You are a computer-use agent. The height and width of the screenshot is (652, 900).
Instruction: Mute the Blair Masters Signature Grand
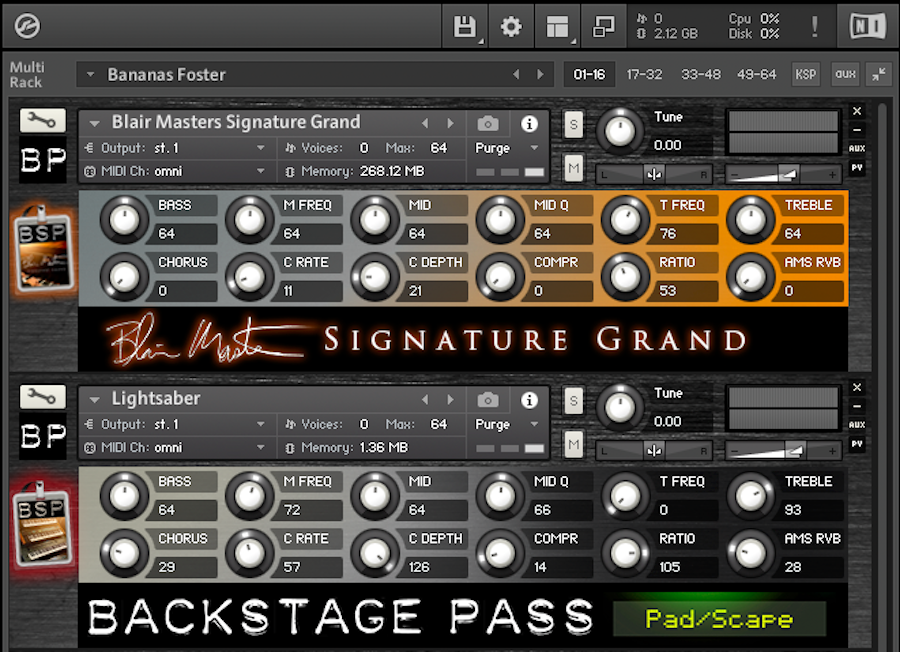(x=573, y=168)
